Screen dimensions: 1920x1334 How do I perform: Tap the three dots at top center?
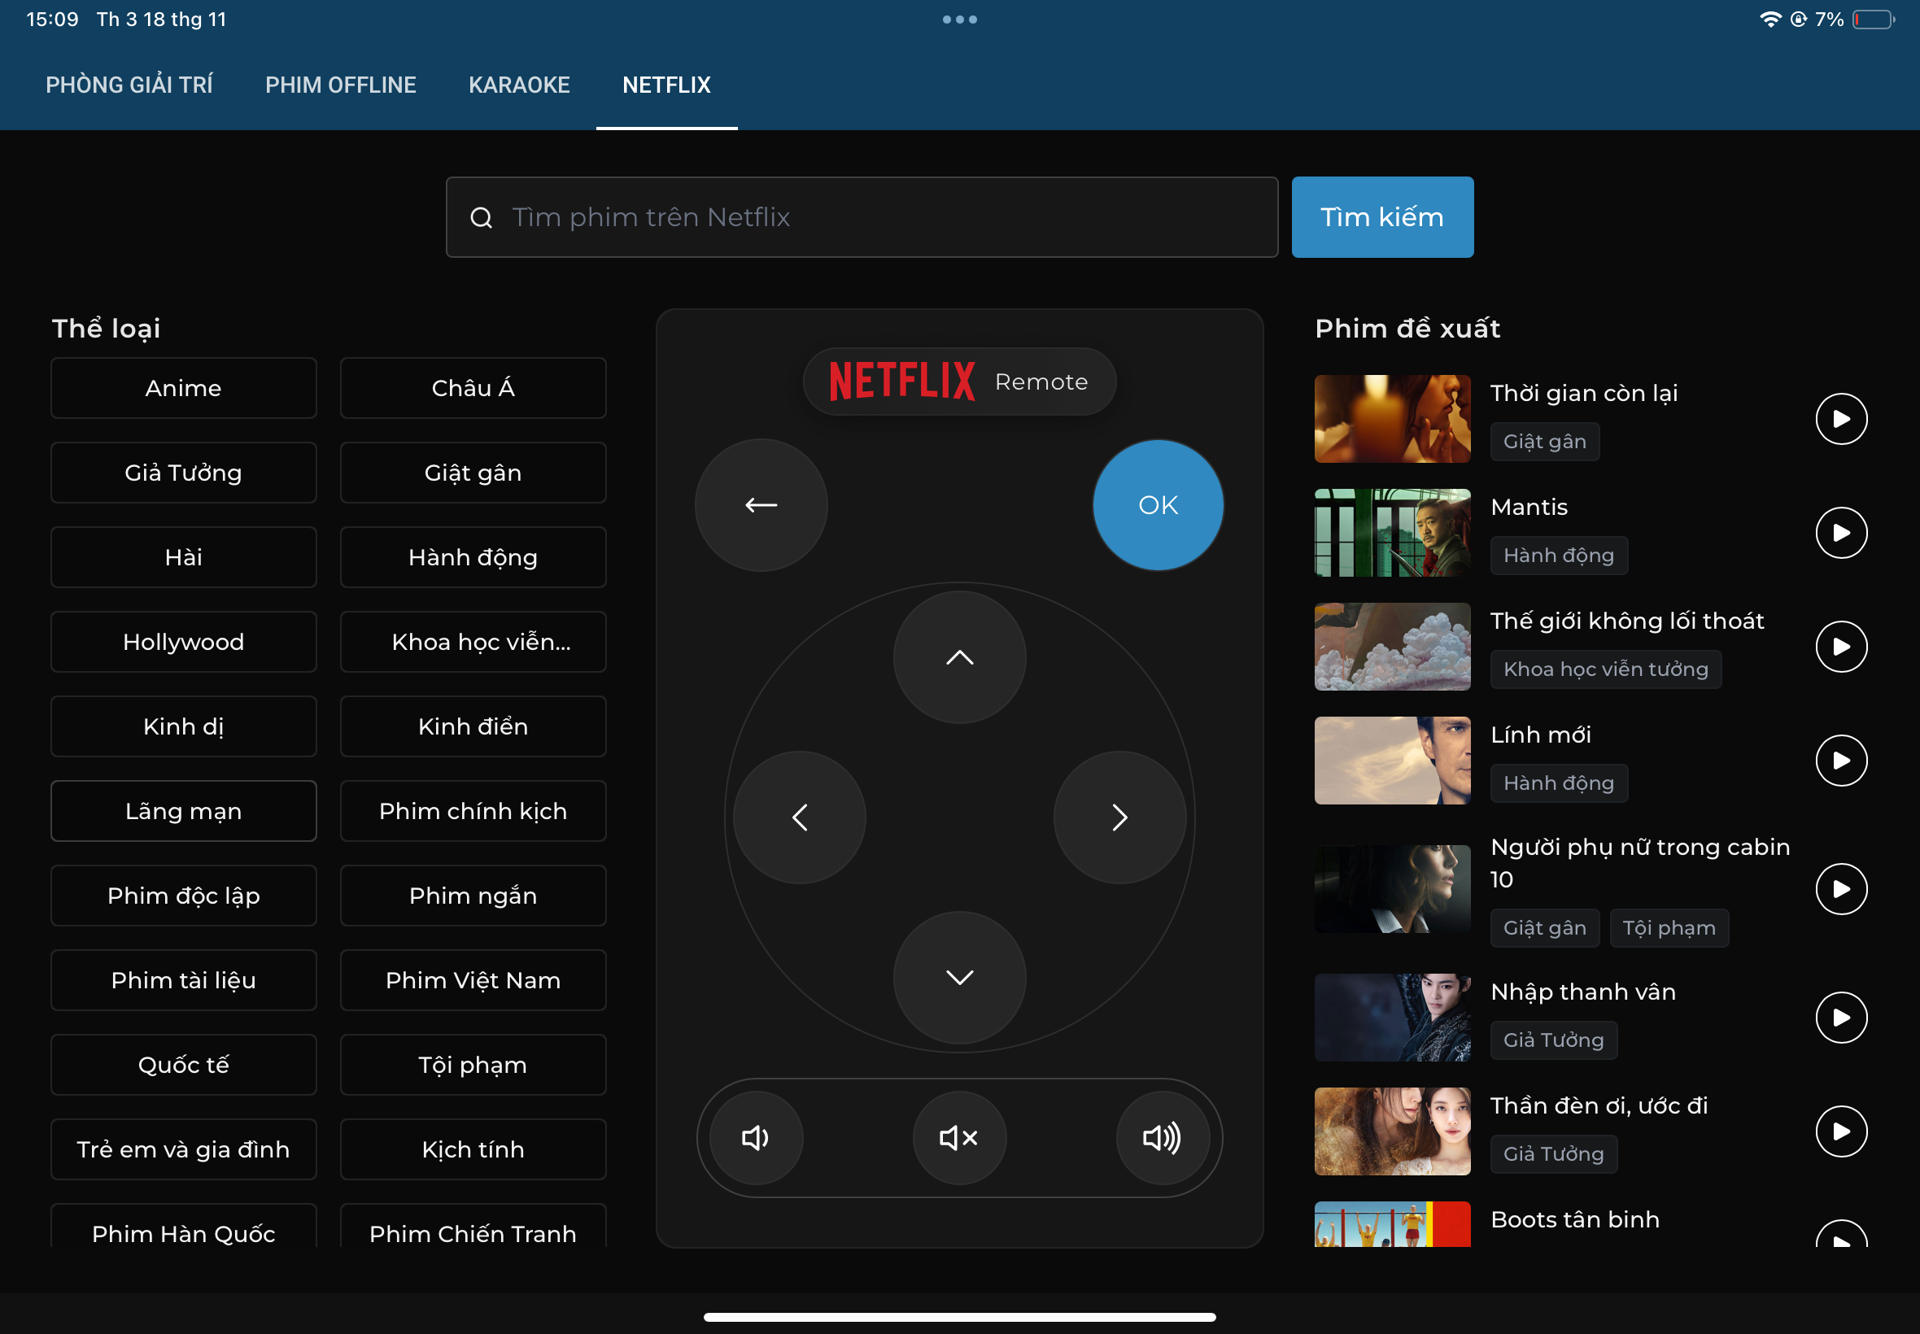point(959,19)
